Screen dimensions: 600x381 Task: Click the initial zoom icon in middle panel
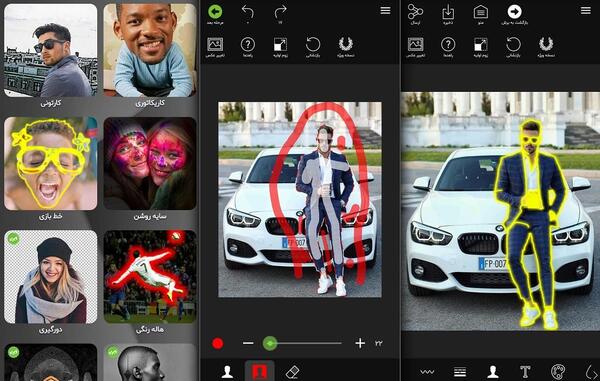click(280, 44)
